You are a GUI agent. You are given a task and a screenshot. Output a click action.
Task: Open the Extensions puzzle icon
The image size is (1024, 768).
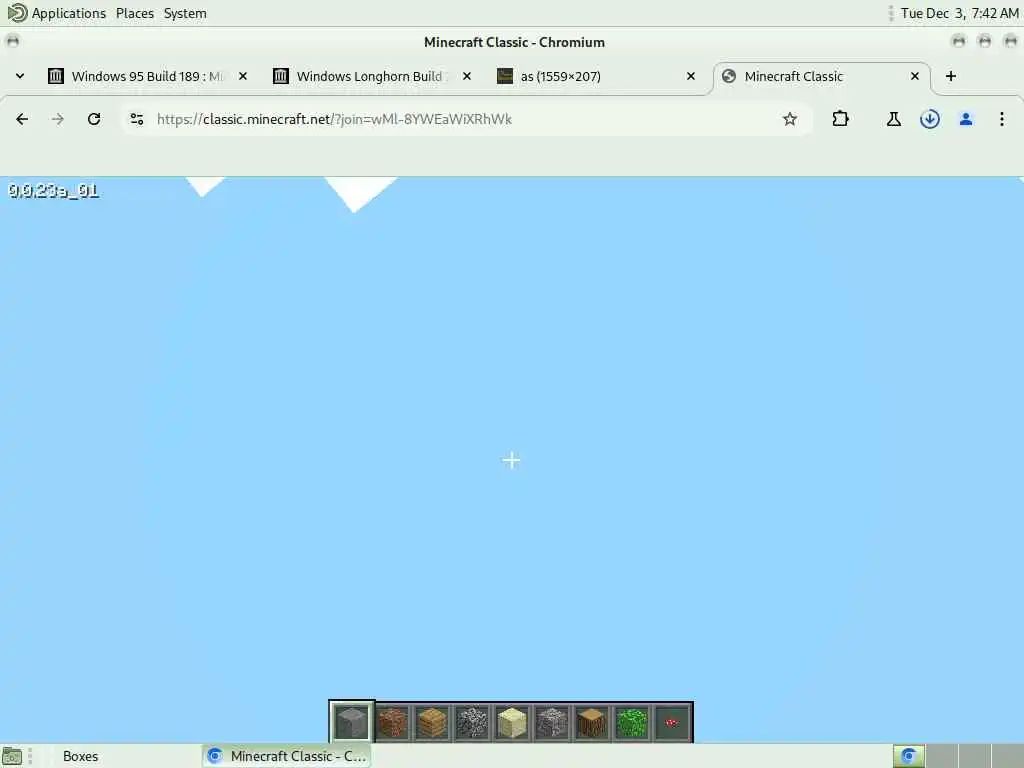tap(840, 119)
